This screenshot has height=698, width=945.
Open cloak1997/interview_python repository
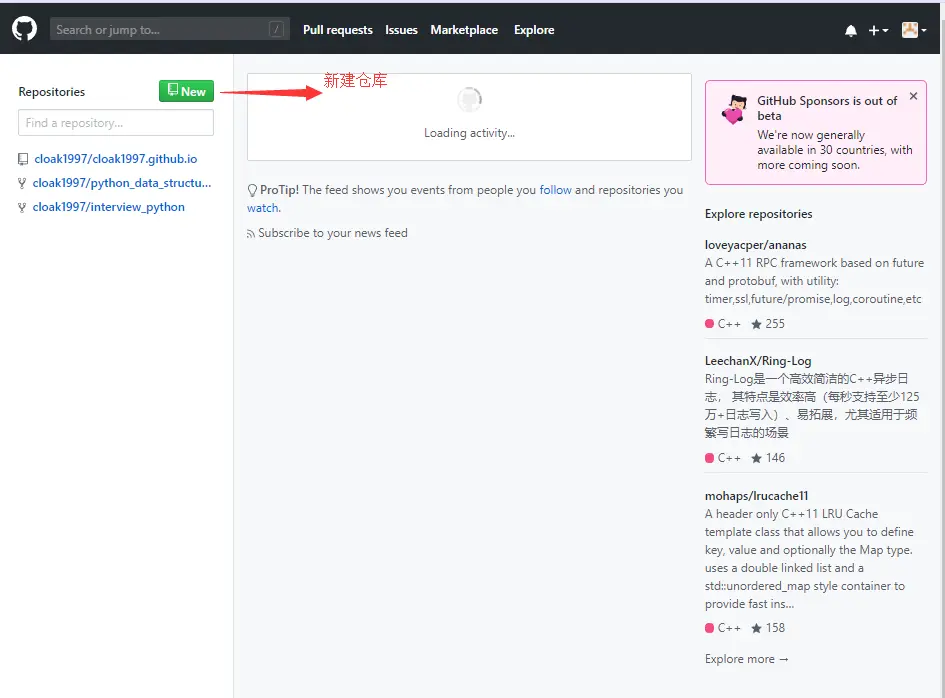tap(108, 207)
